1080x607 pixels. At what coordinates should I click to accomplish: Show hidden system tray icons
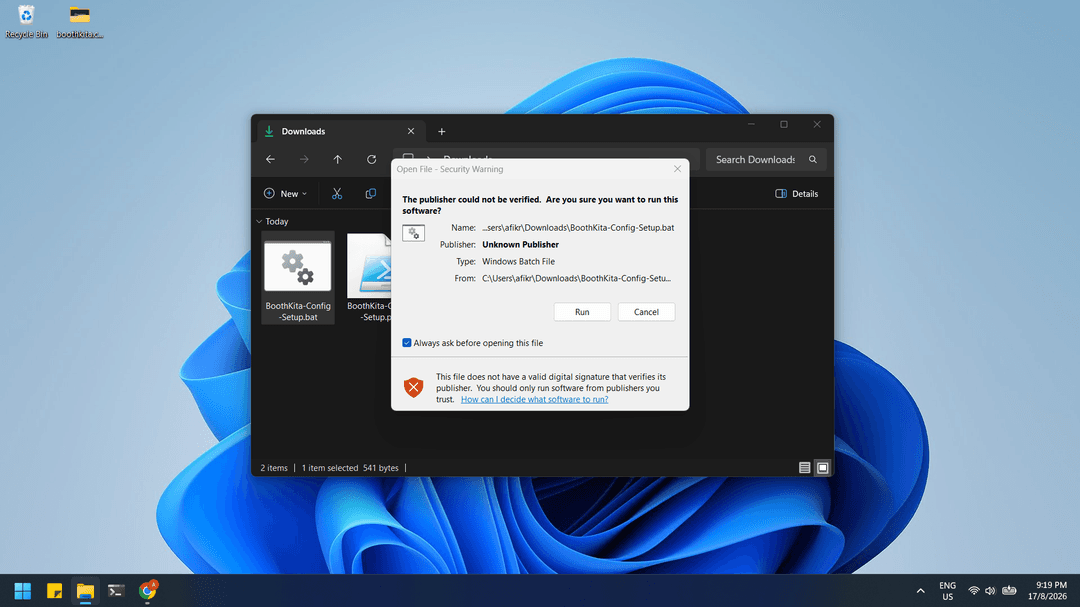(920, 590)
